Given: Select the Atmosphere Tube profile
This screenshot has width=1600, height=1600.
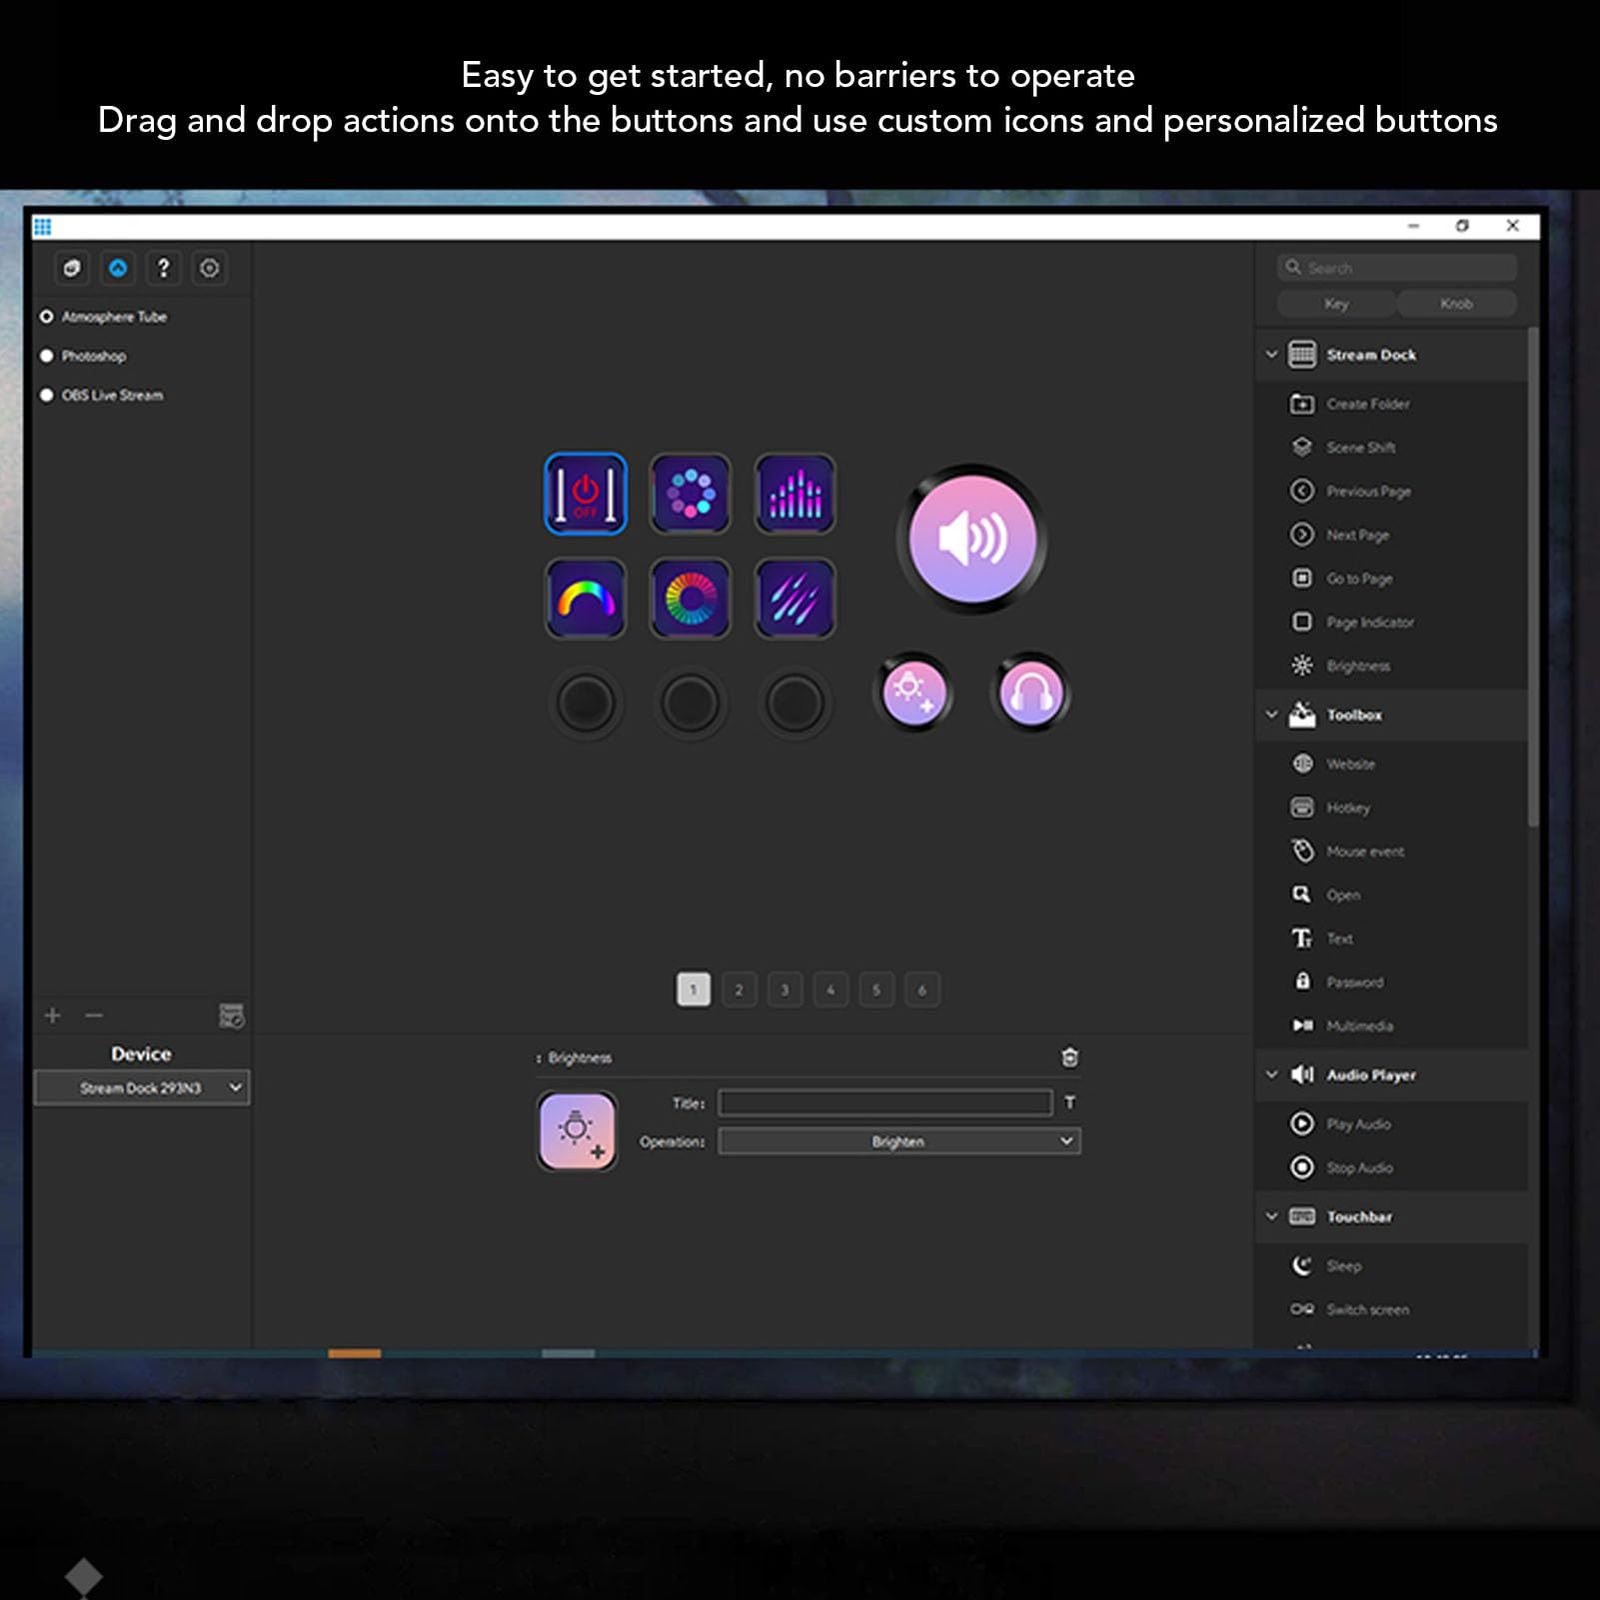Looking at the screenshot, I should click(114, 317).
